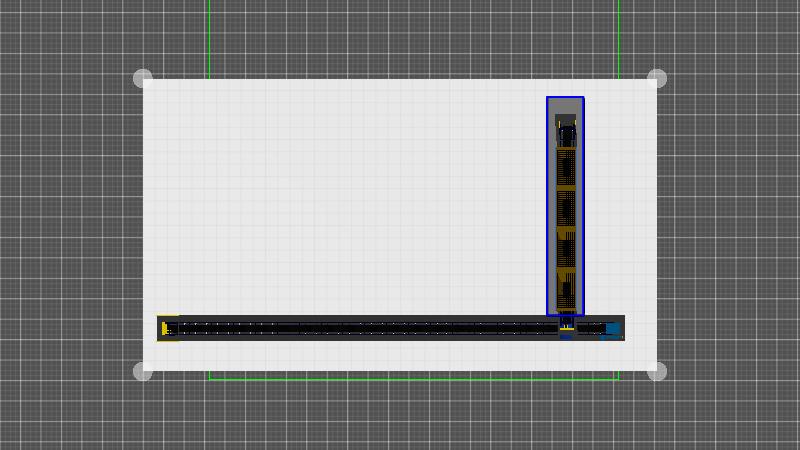Click the green line above floor's right side
Screen dimensions: 800x450
click(x=619, y=40)
